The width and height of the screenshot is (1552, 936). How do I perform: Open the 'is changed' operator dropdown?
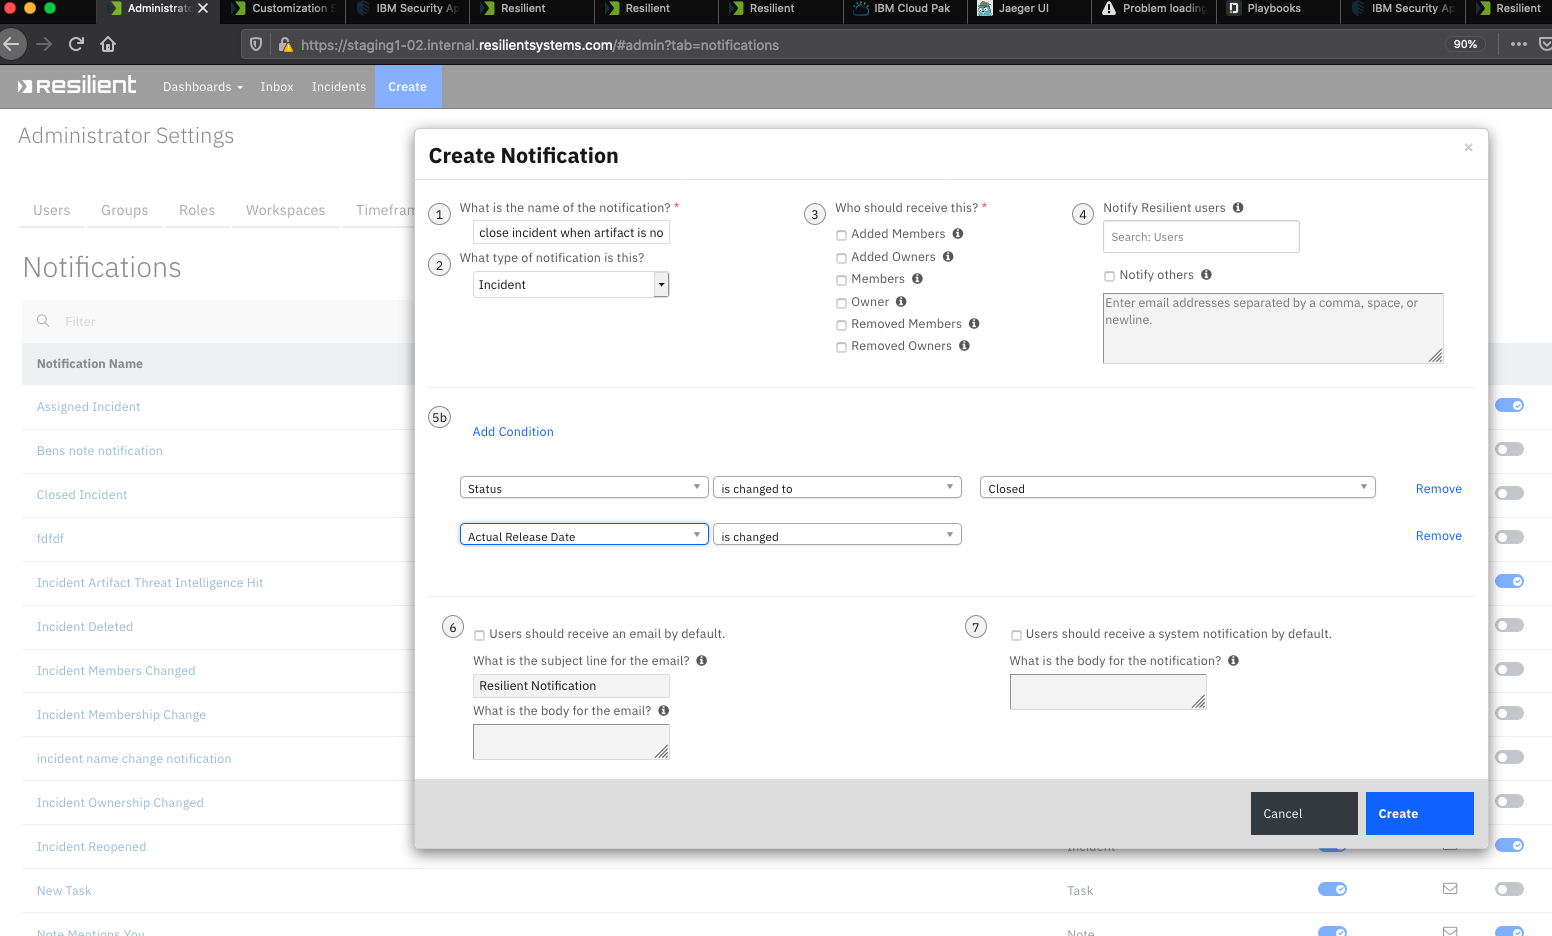837,535
